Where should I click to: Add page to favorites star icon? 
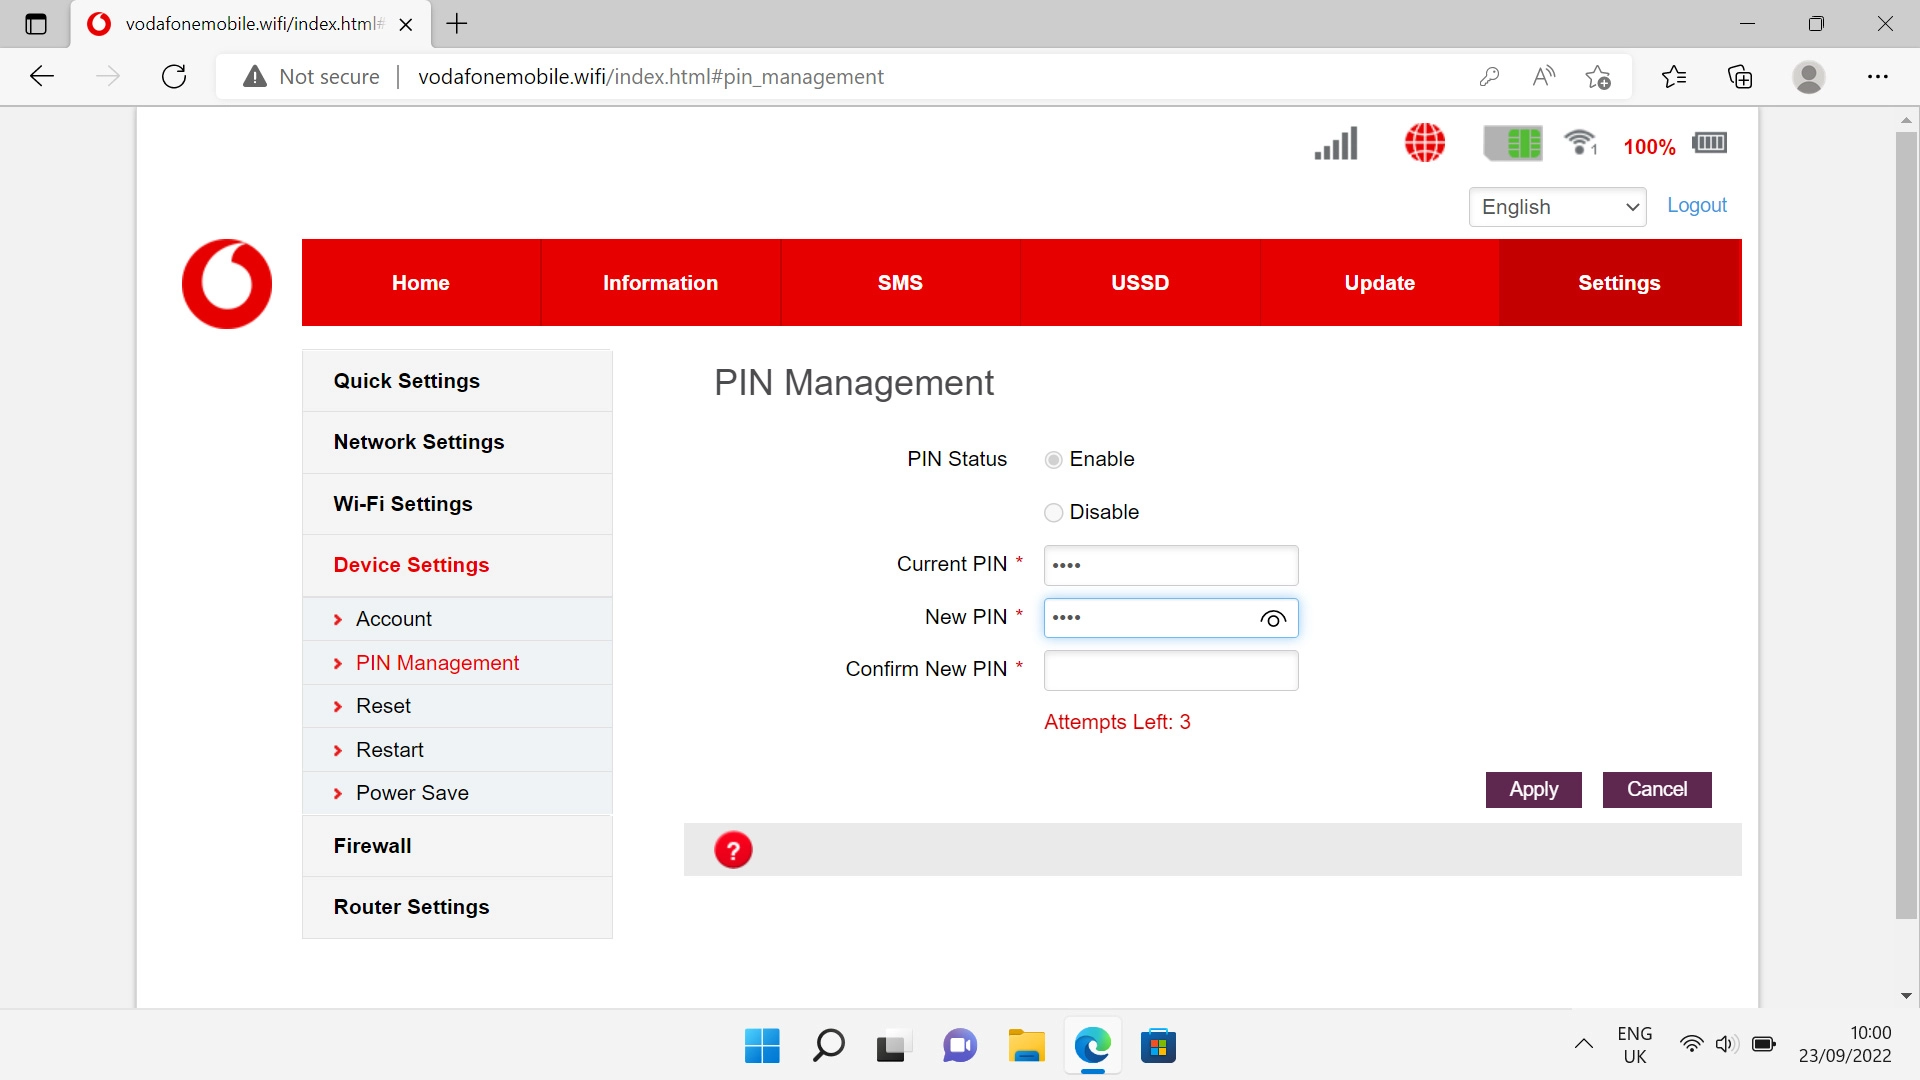pyautogui.click(x=1597, y=77)
